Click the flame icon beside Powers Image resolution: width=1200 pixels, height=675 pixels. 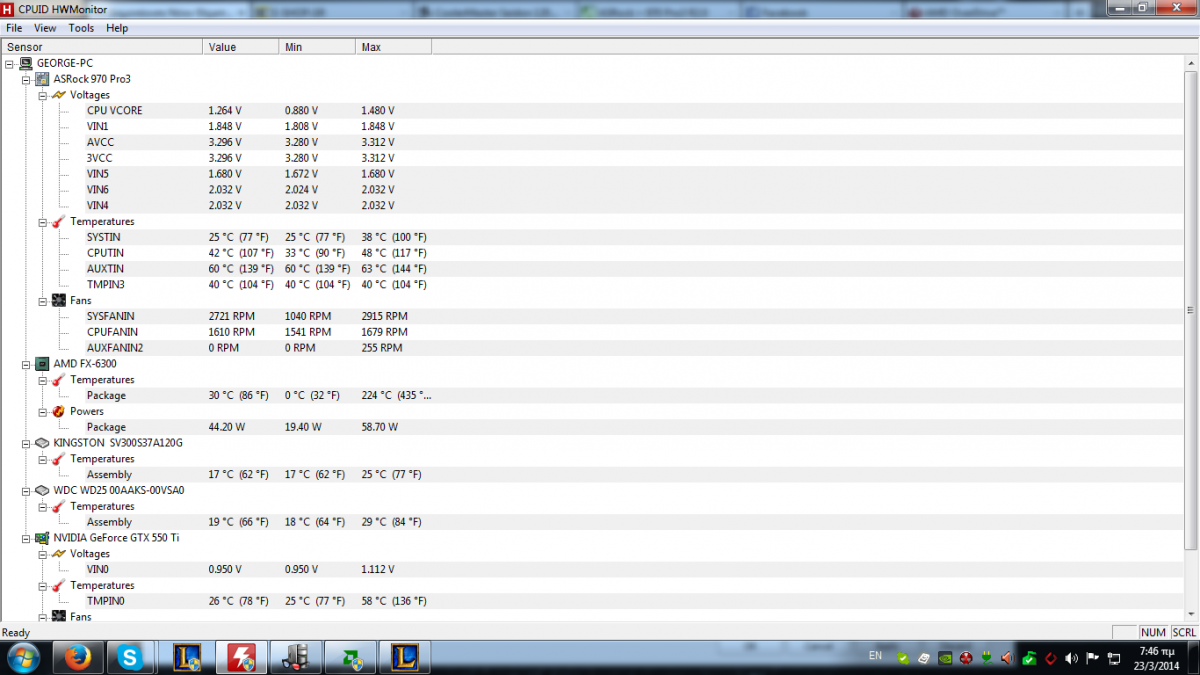pyautogui.click(x=59, y=411)
